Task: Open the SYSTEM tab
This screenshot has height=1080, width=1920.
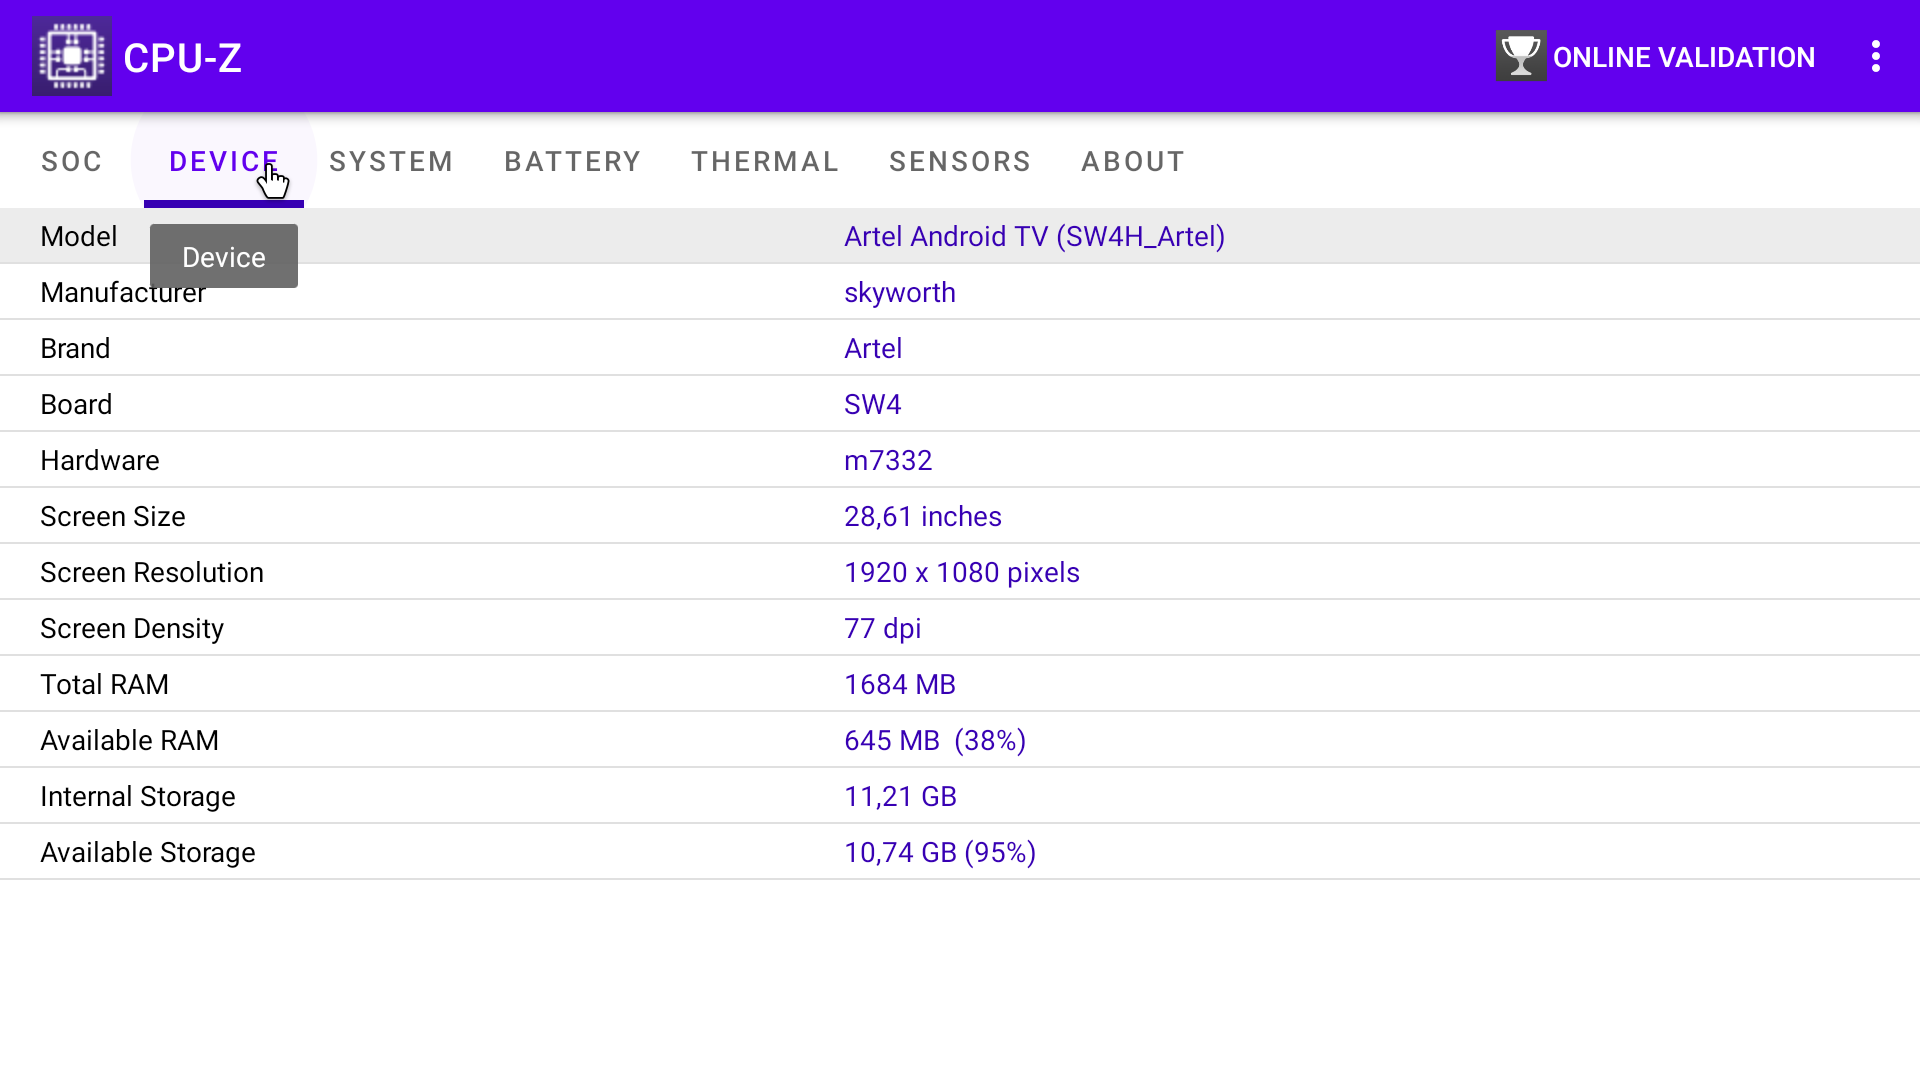Action: point(391,161)
